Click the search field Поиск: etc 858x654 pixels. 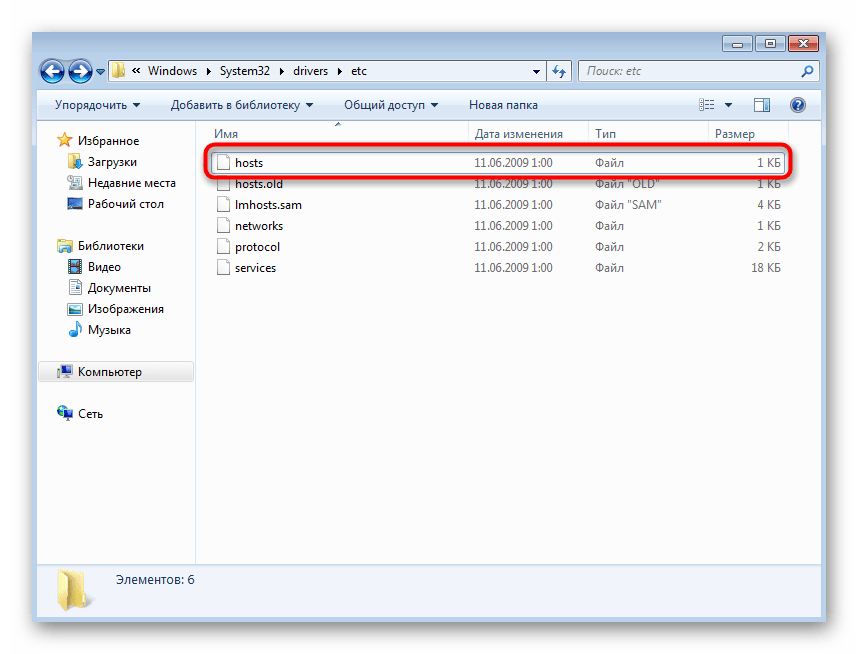(x=690, y=71)
